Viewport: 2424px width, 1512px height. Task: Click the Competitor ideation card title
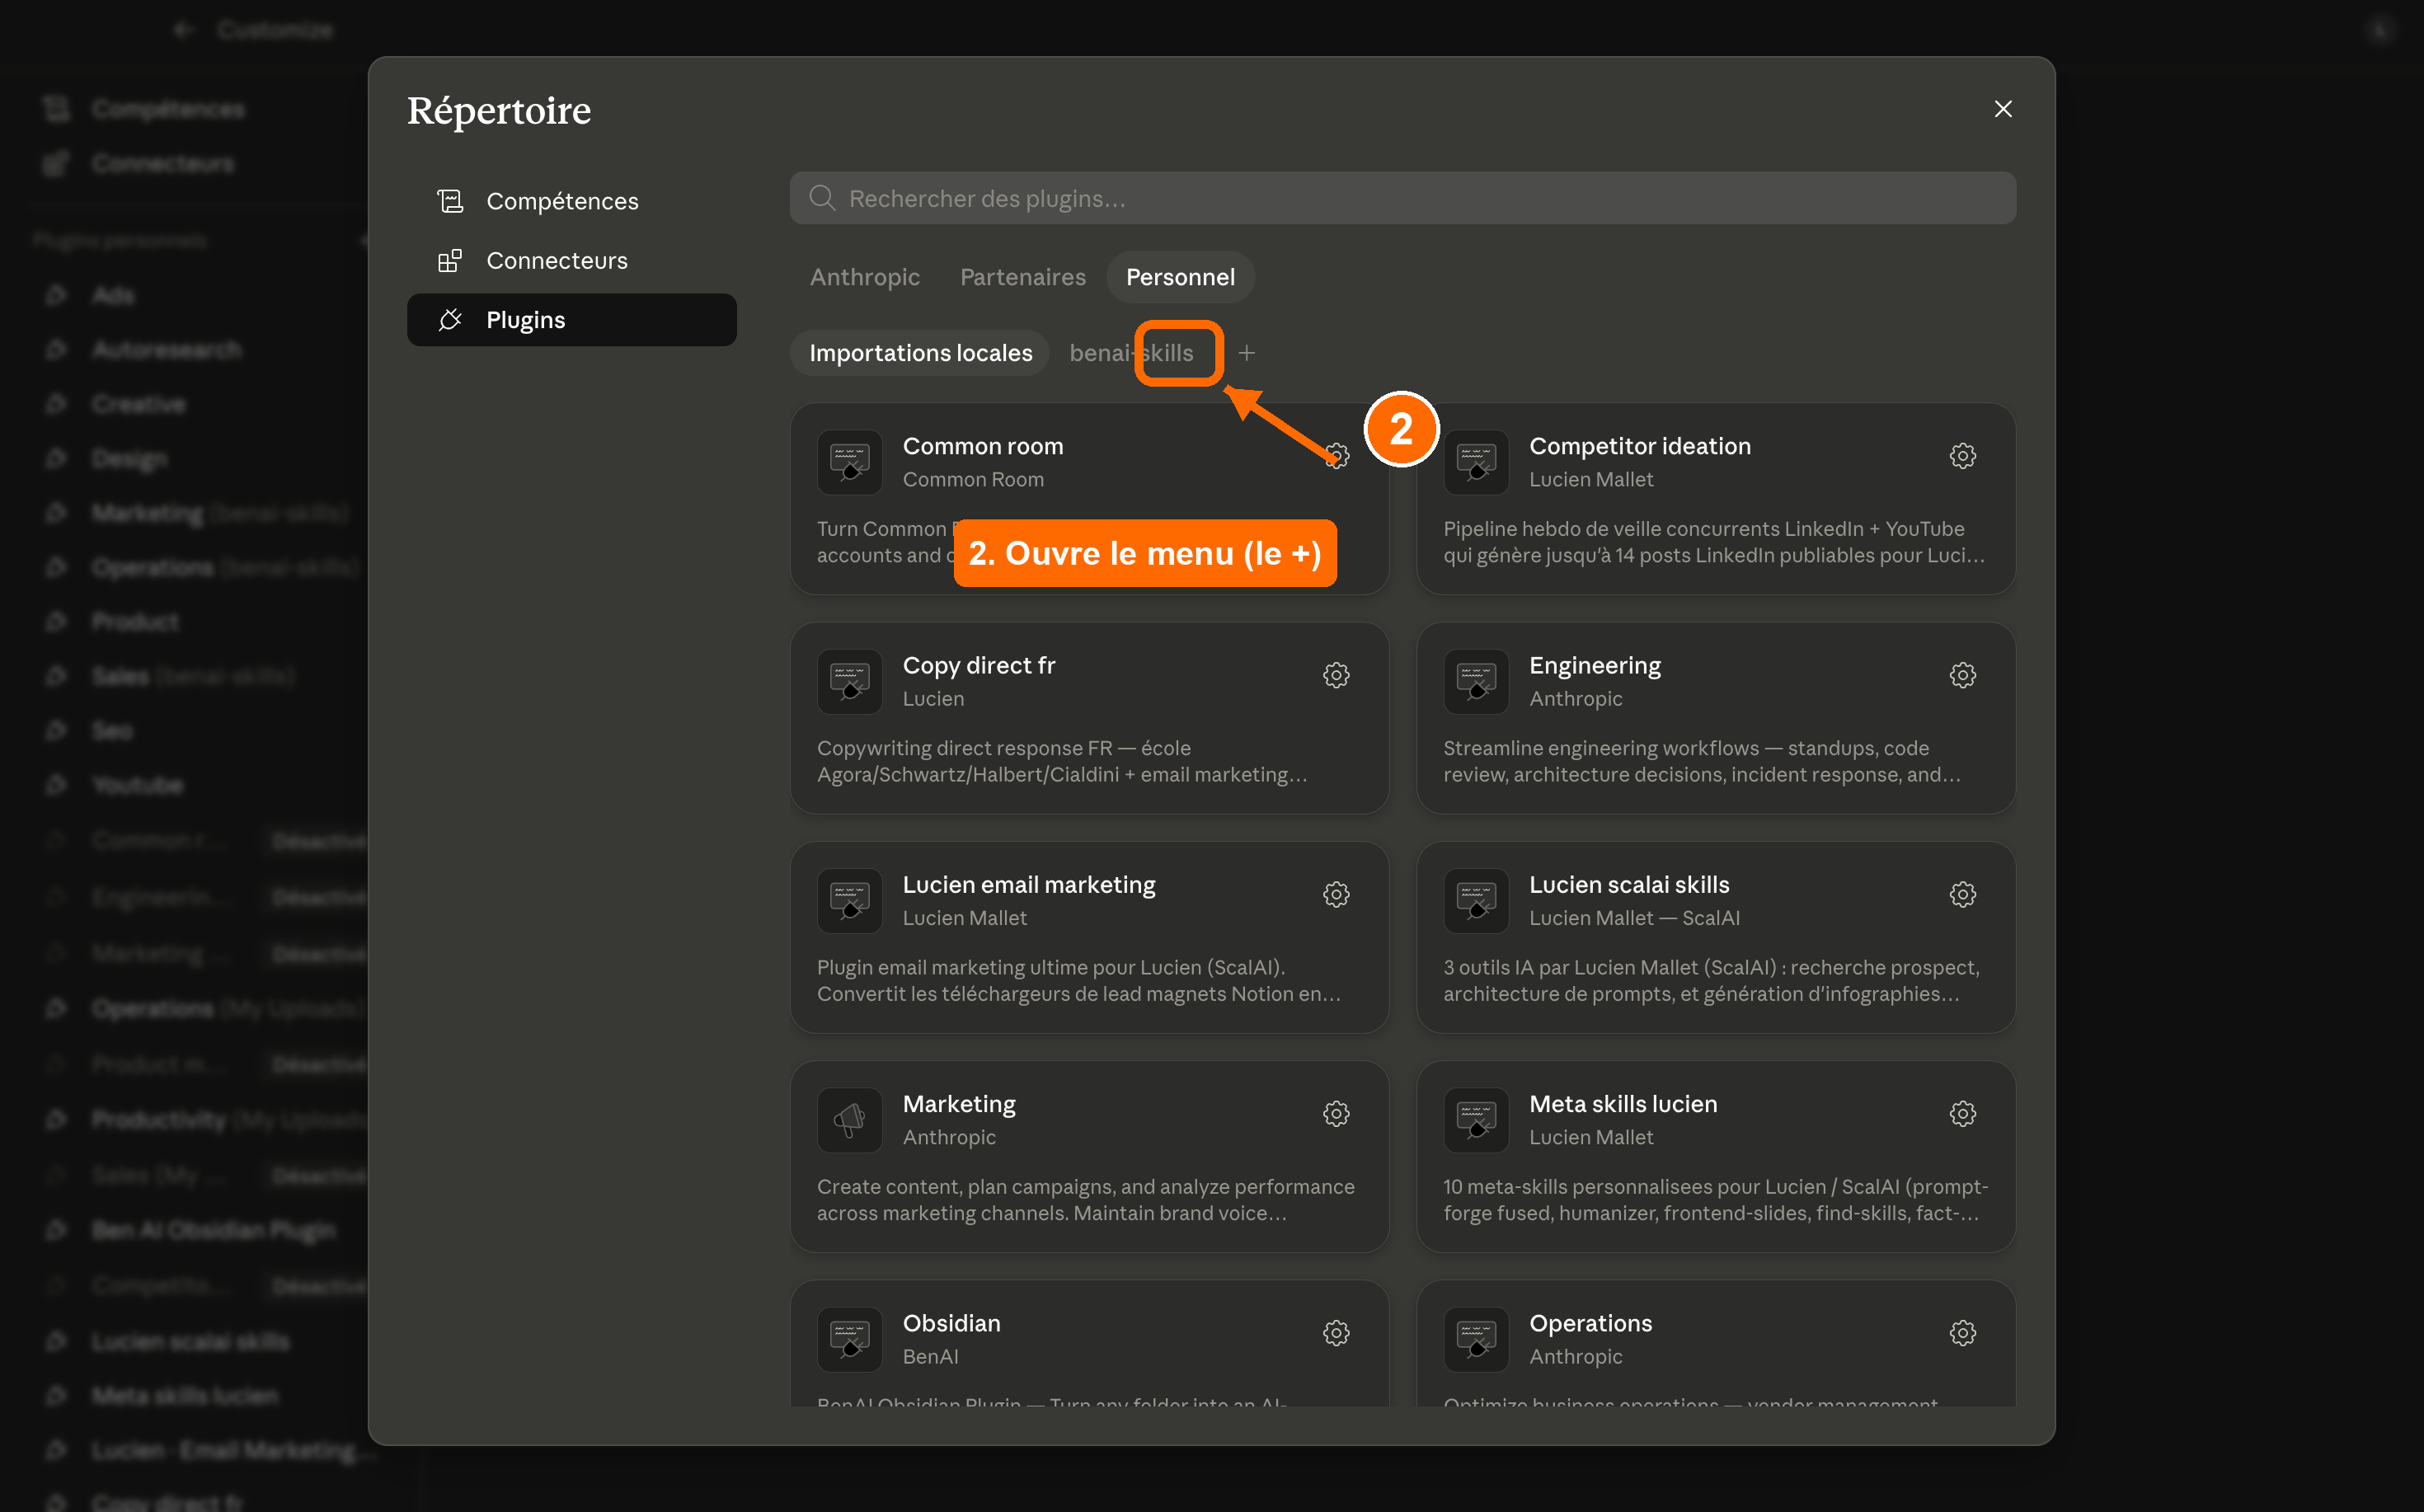(x=1640, y=446)
